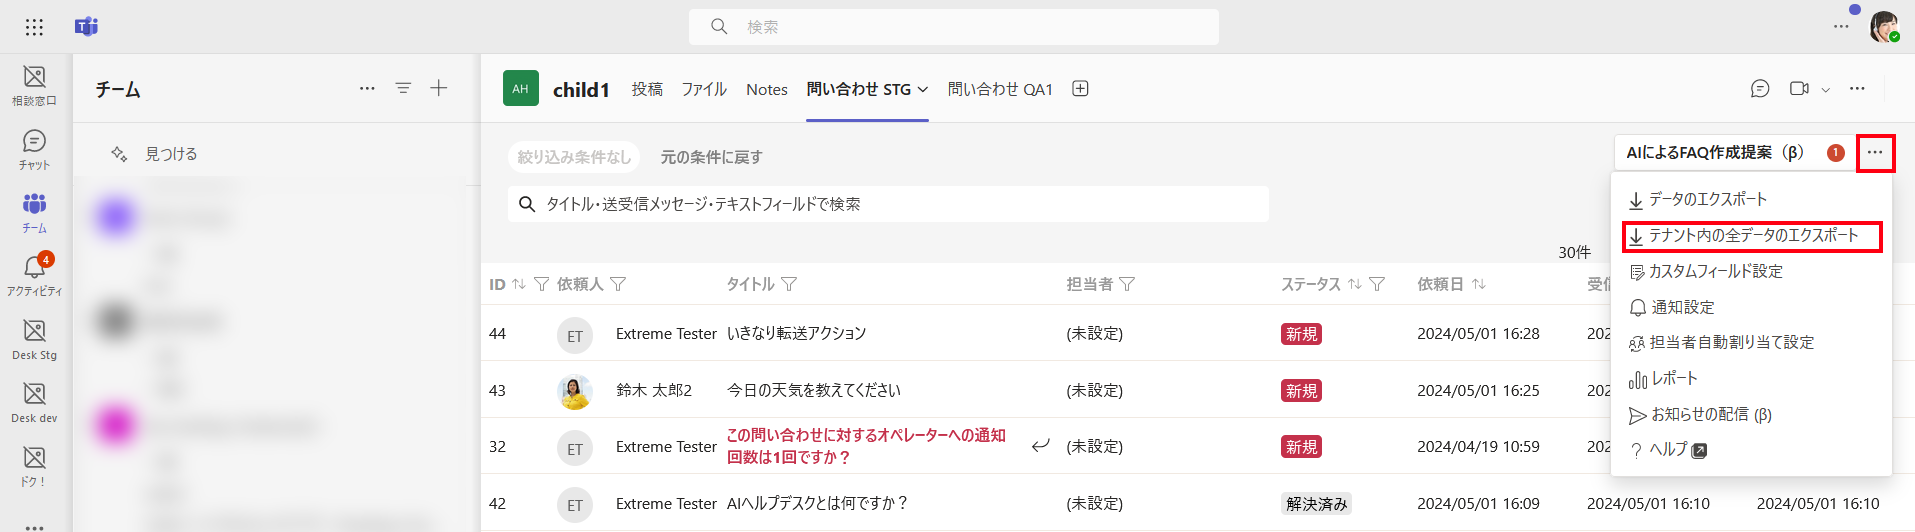Start a meeting with the video icon
Screen dimensions: 1915x532
pos(1799,89)
